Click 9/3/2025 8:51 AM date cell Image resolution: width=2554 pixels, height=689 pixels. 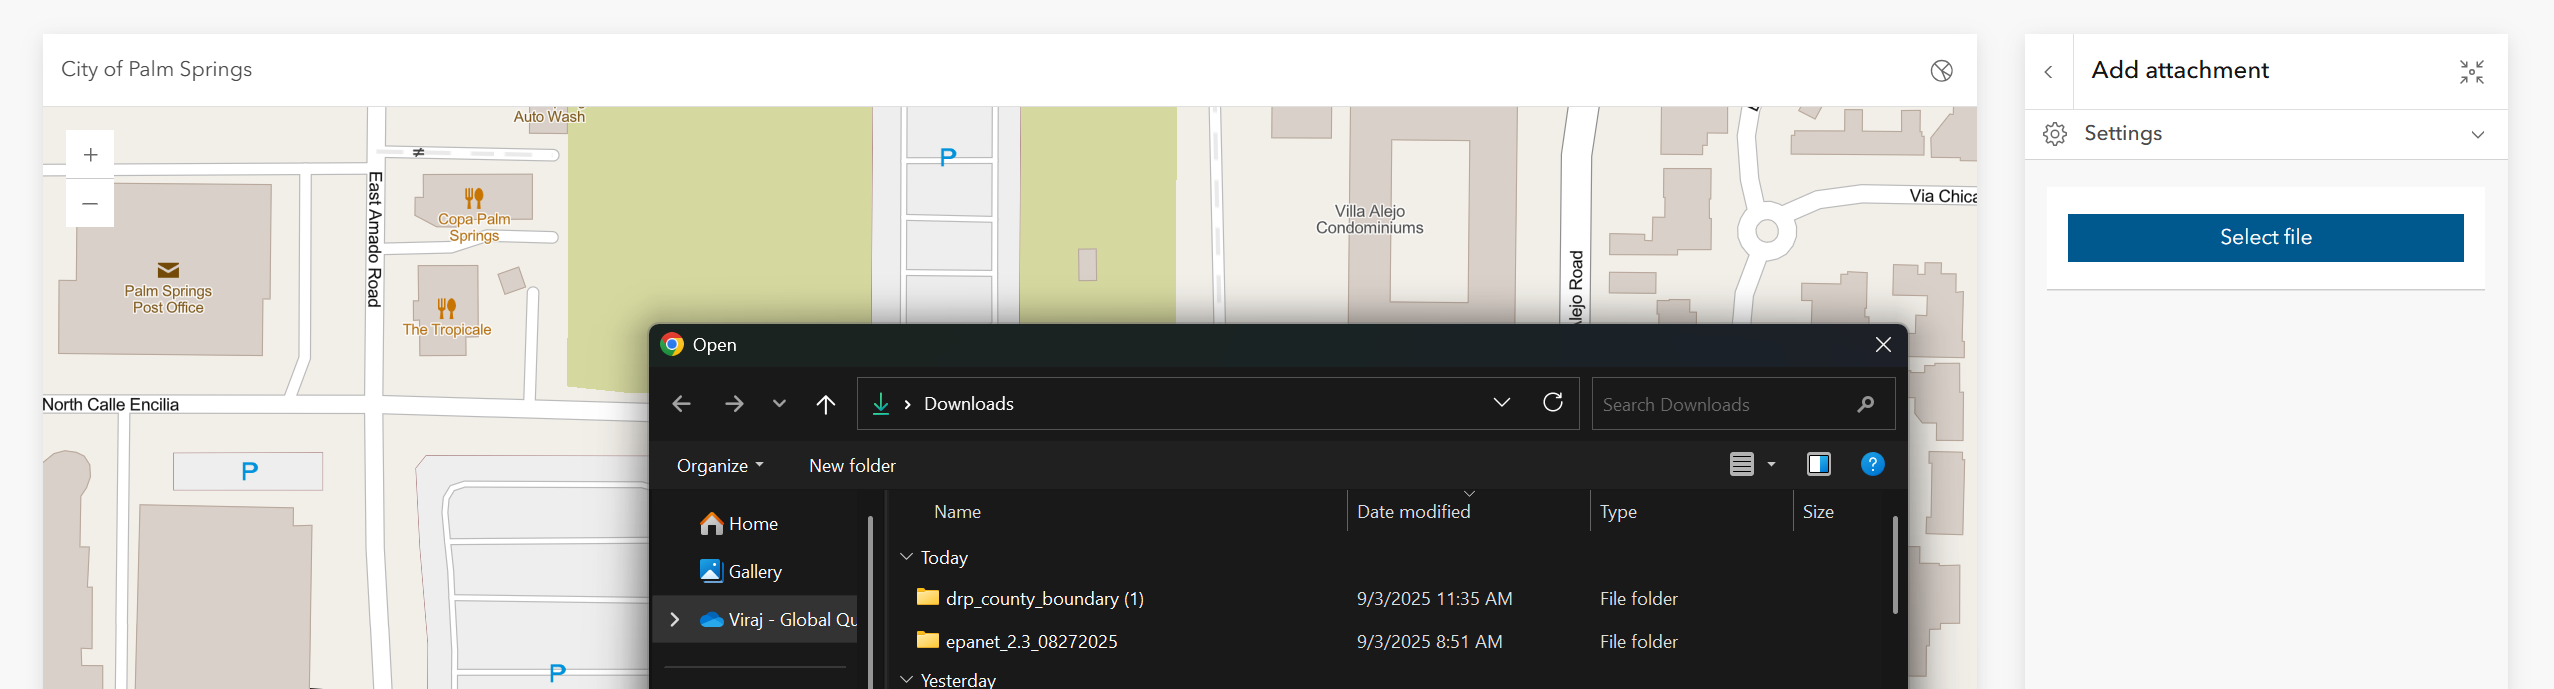click(1429, 642)
